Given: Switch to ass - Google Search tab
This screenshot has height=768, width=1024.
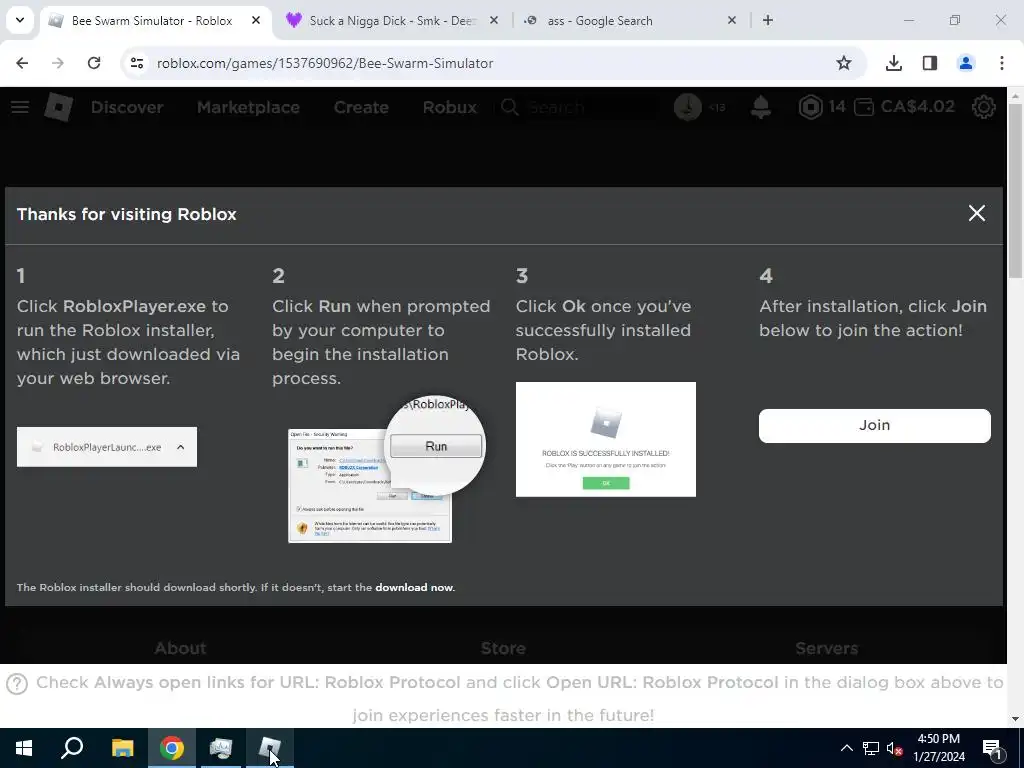Looking at the screenshot, I should (x=631, y=21).
